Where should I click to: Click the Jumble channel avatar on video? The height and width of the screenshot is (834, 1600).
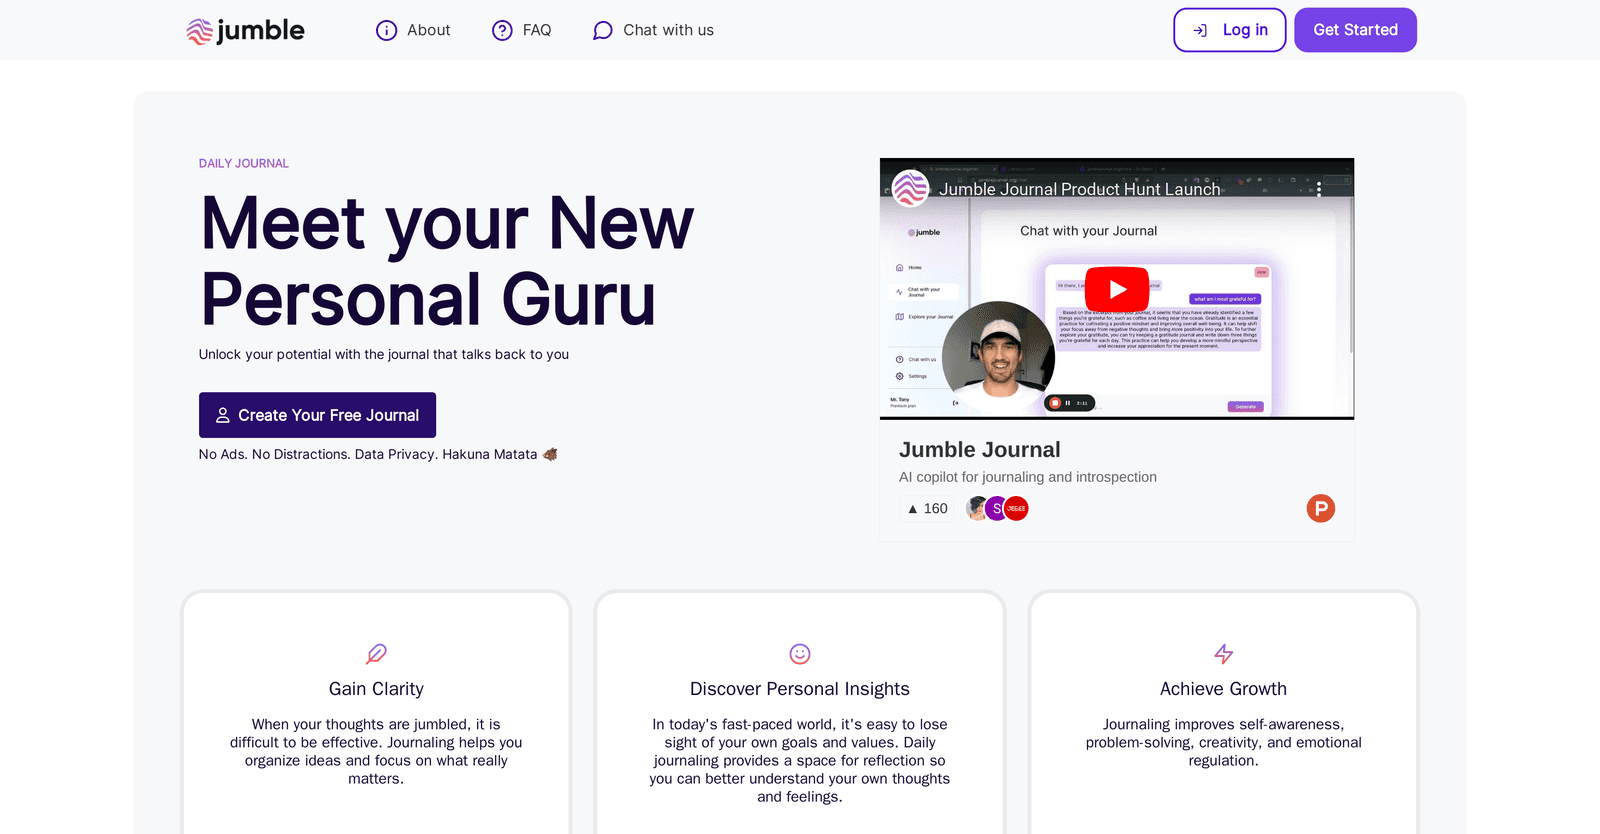click(910, 188)
